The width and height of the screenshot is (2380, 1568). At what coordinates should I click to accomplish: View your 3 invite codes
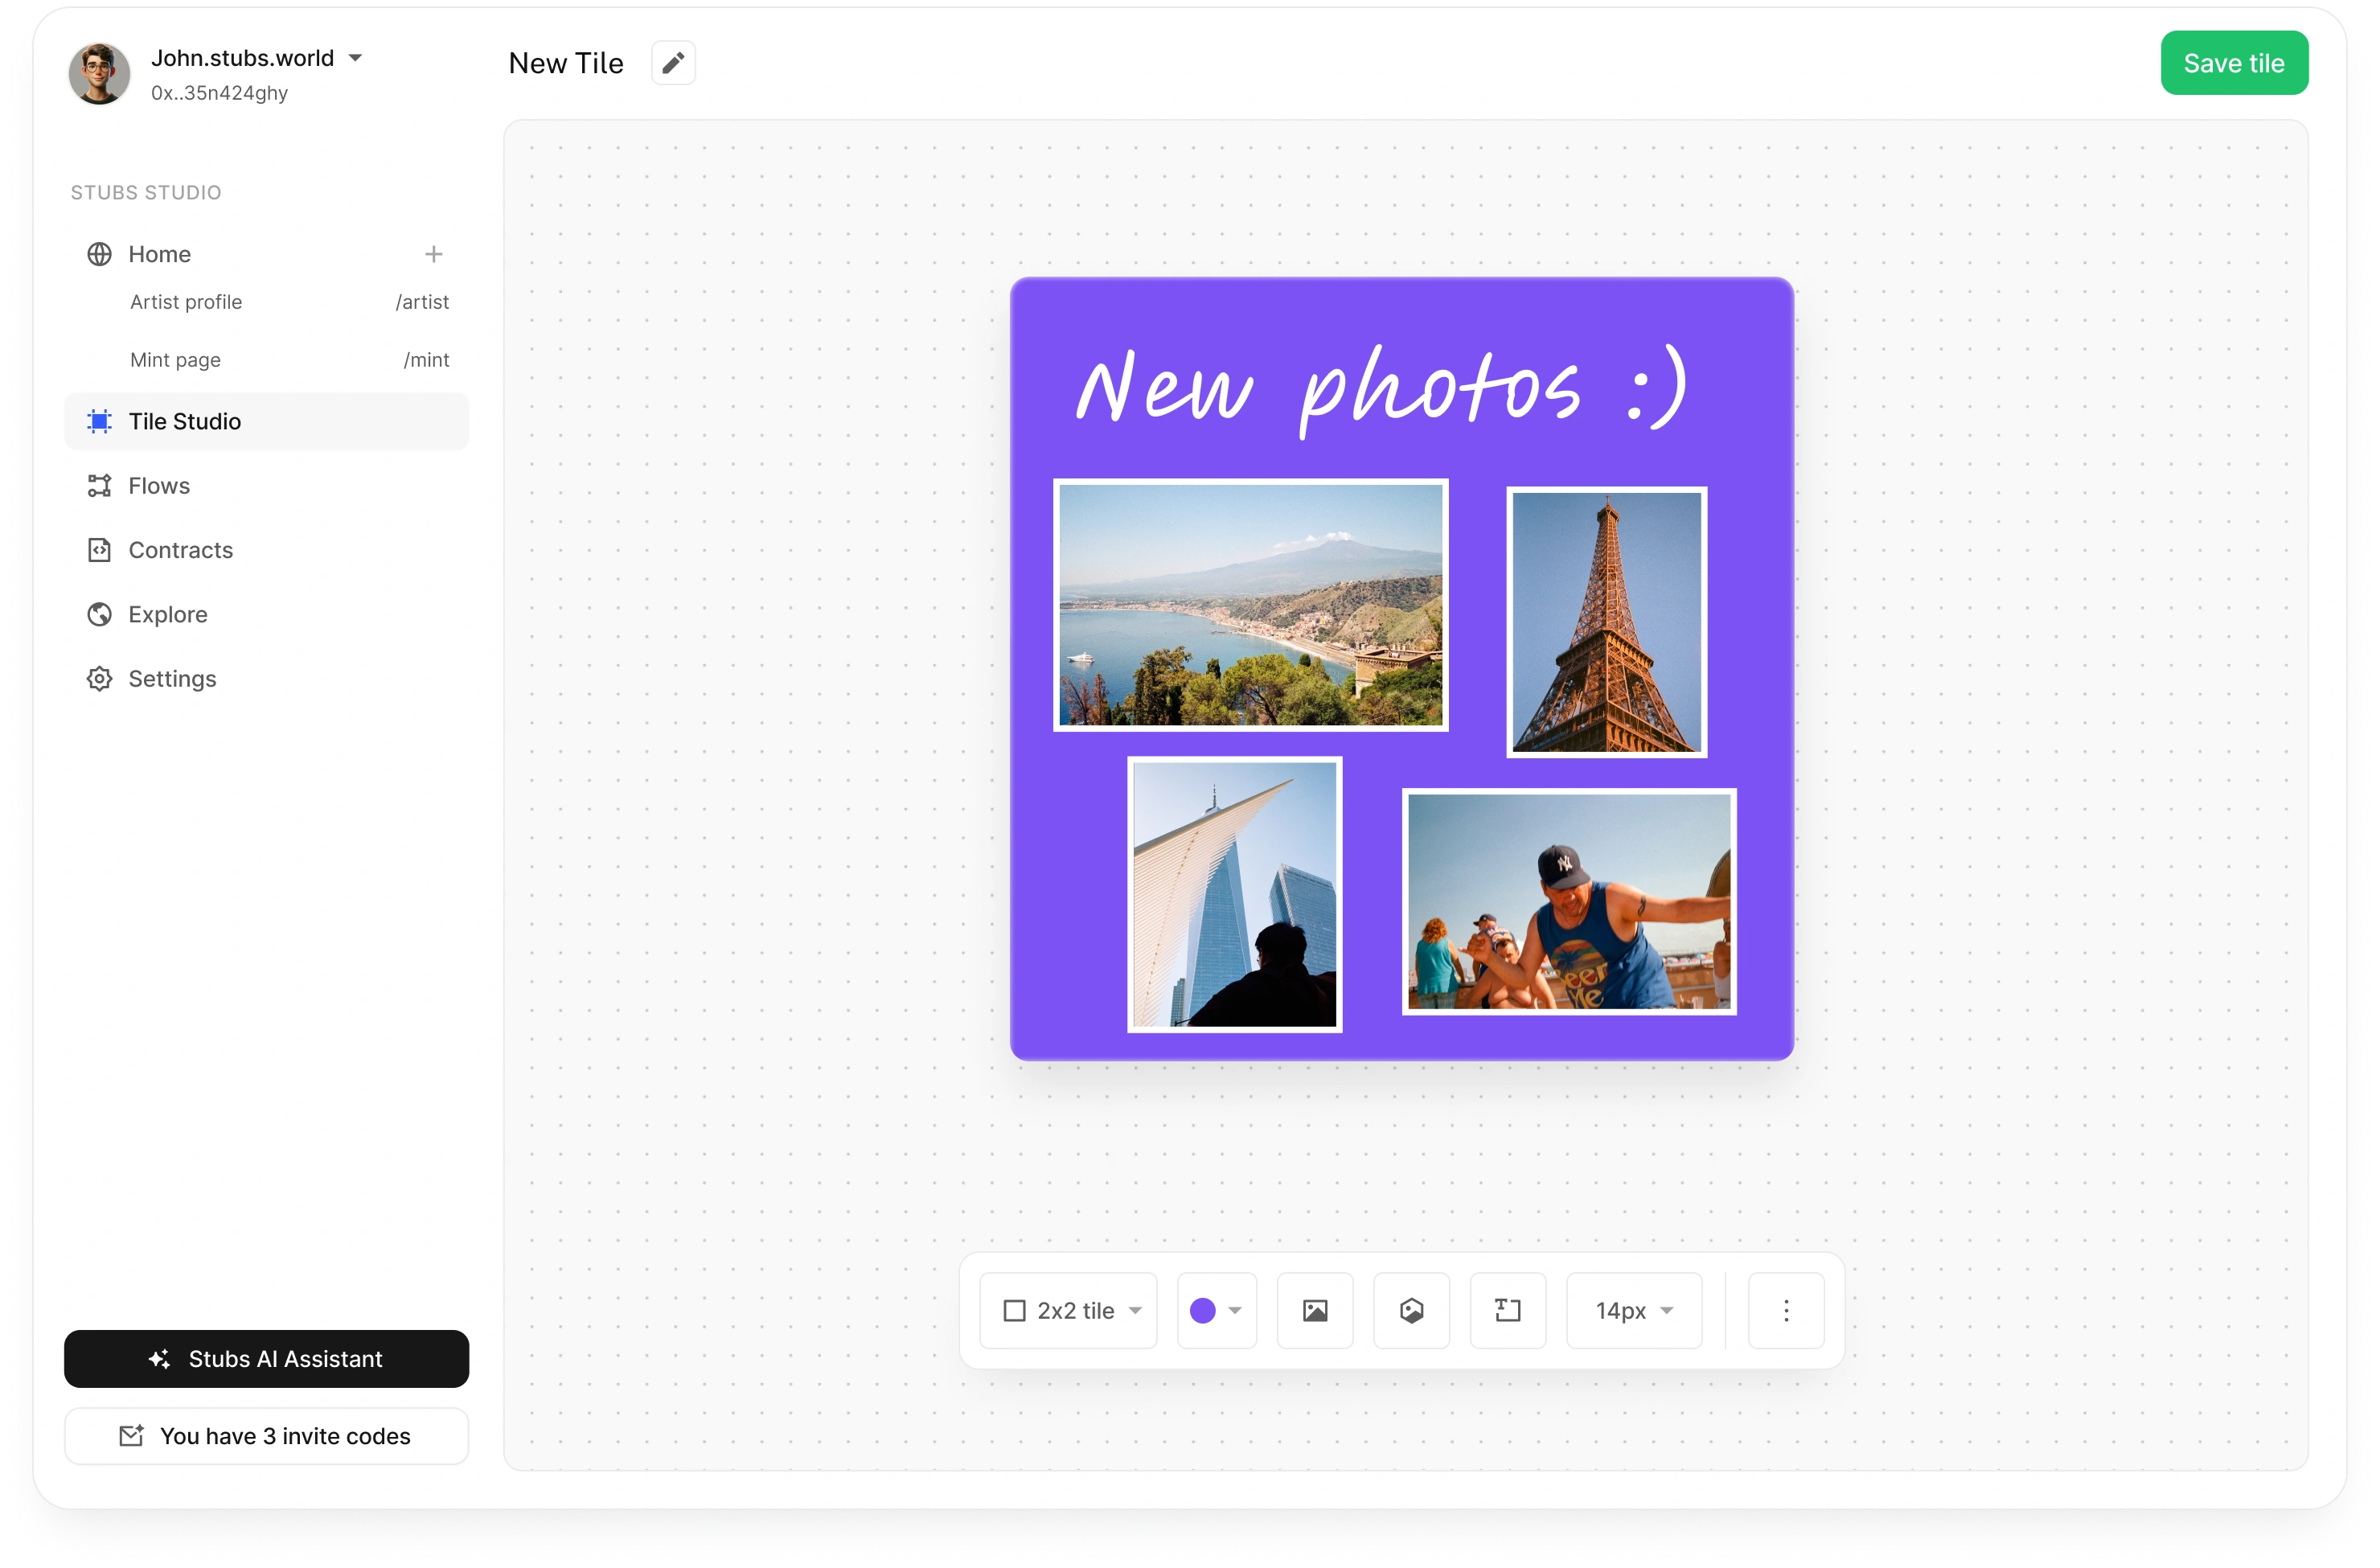pos(266,1435)
